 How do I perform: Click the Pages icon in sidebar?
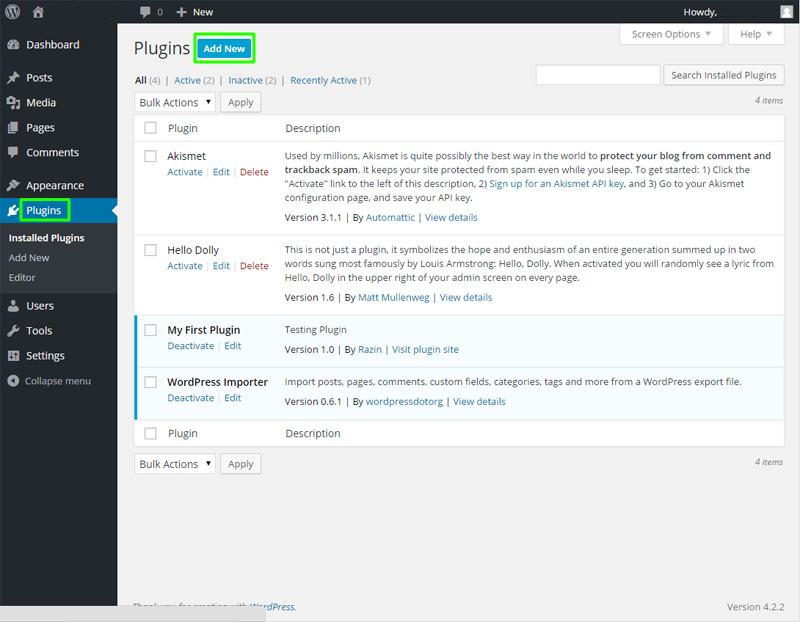(x=13, y=128)
